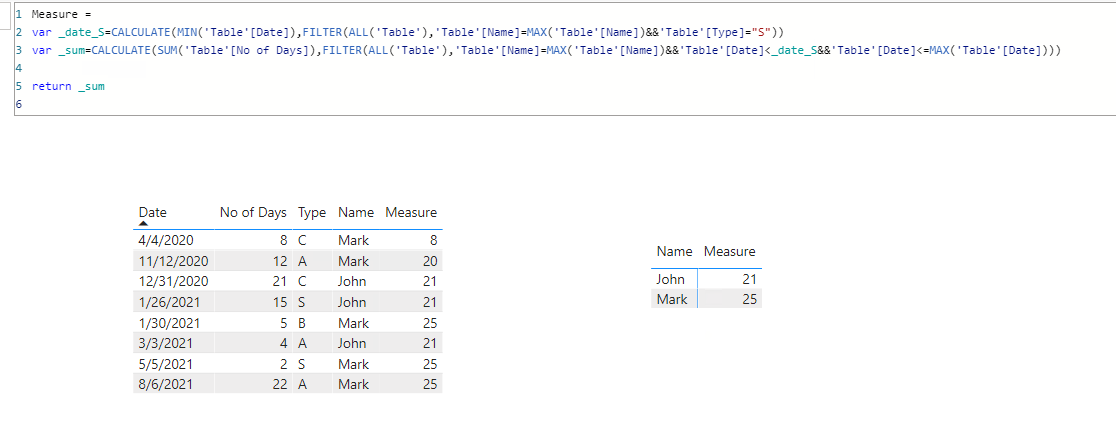Click the 'return _sum' line in formula editor
The image size is (1116, 435).
68,86
